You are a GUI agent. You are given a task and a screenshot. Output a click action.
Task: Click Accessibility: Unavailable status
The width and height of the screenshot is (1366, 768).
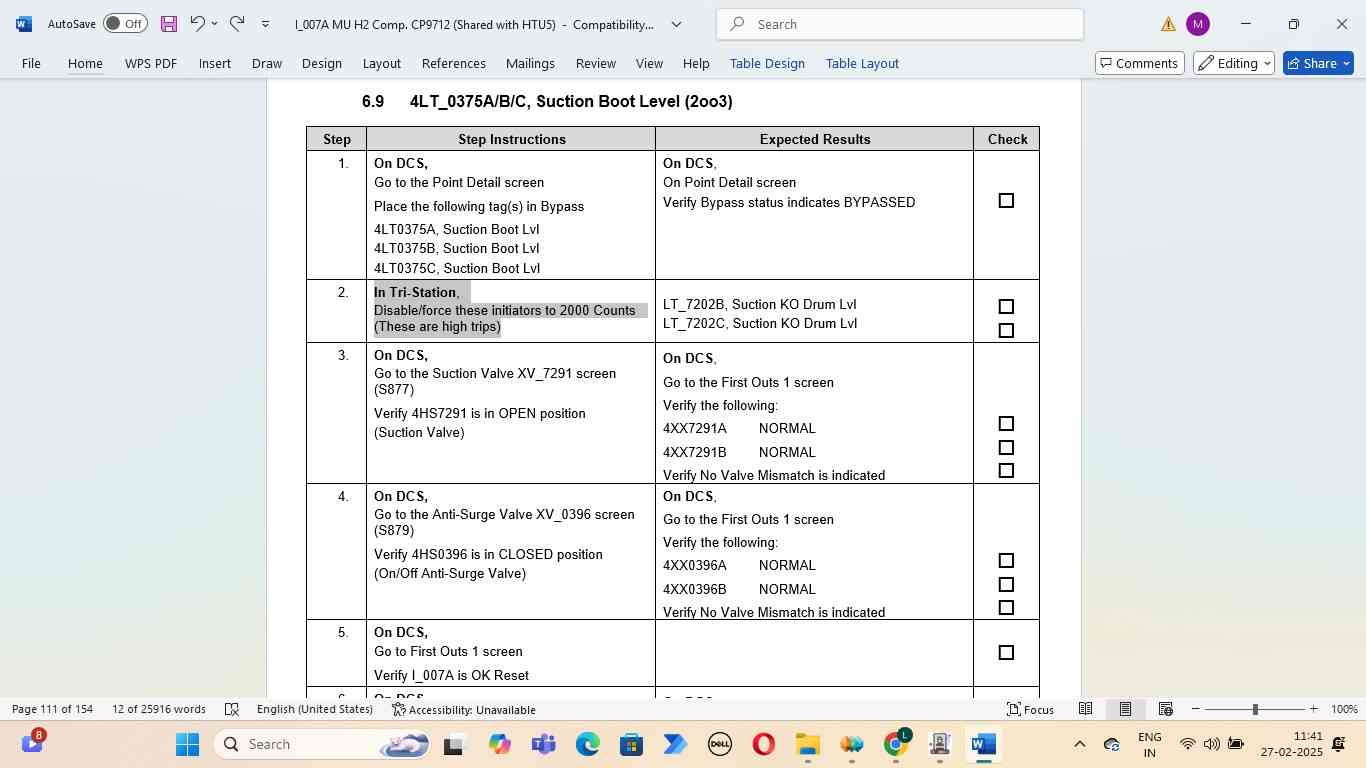click(x=464, y=709)
